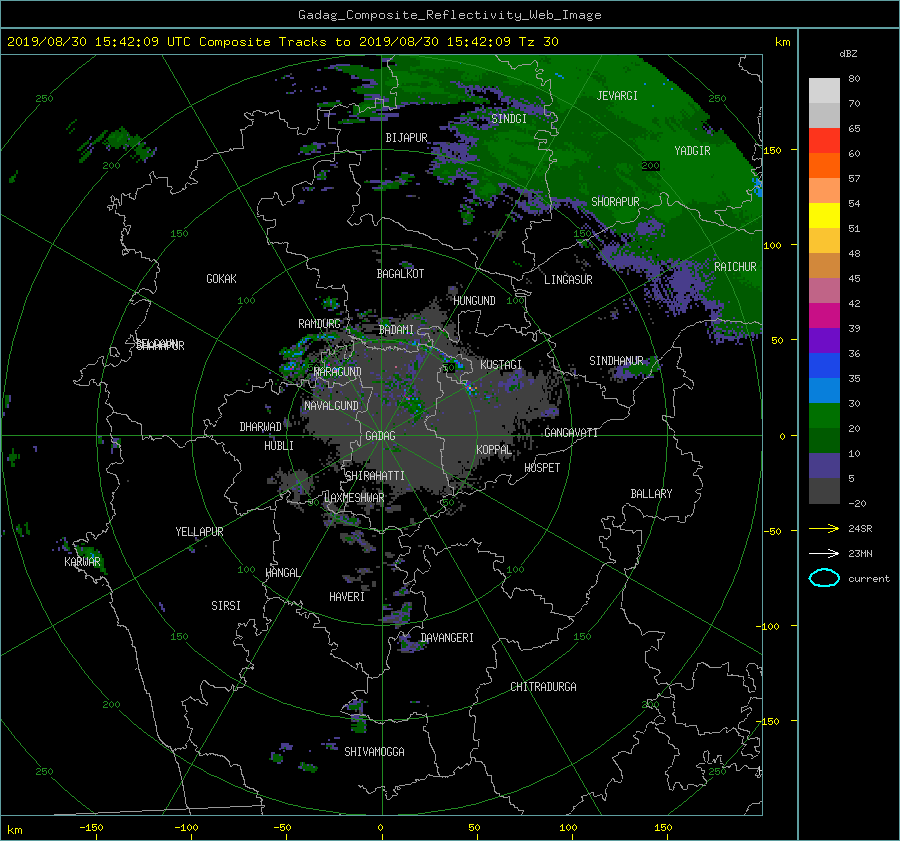This screenshot has width=900, height=841.
Task: Pick the magenta 39-42 dBZ swatch
Action: [x=824, y=315]
